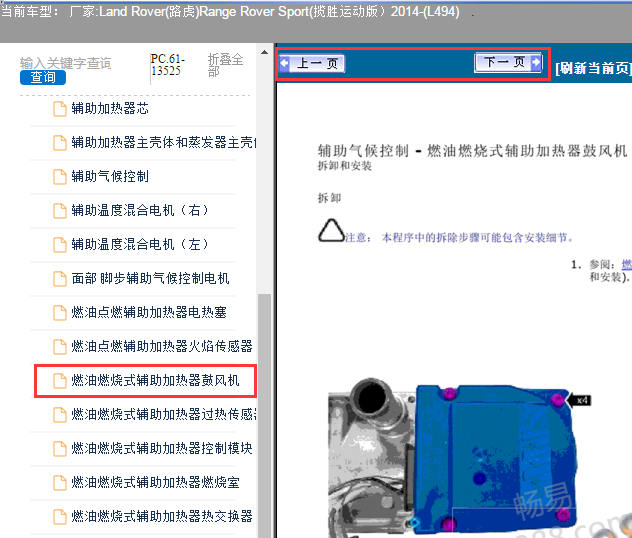Viewport: 632px width, 538px height.
Task: Go to previous page 上一页
Action: click(x=312, y=63)
